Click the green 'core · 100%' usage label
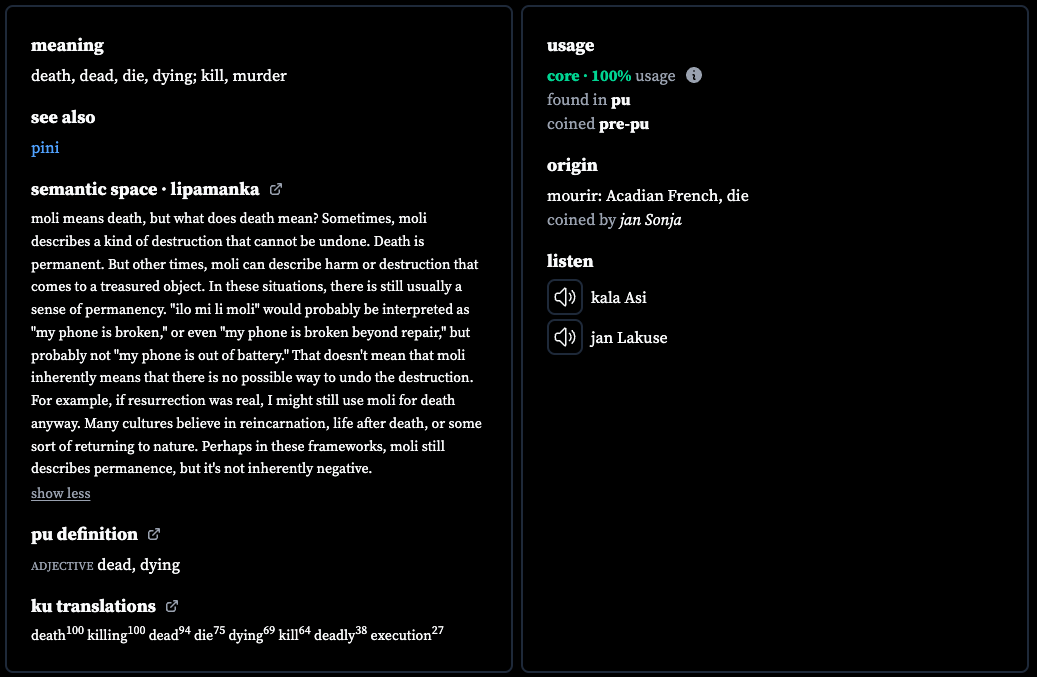 click(x=589, y=76)
